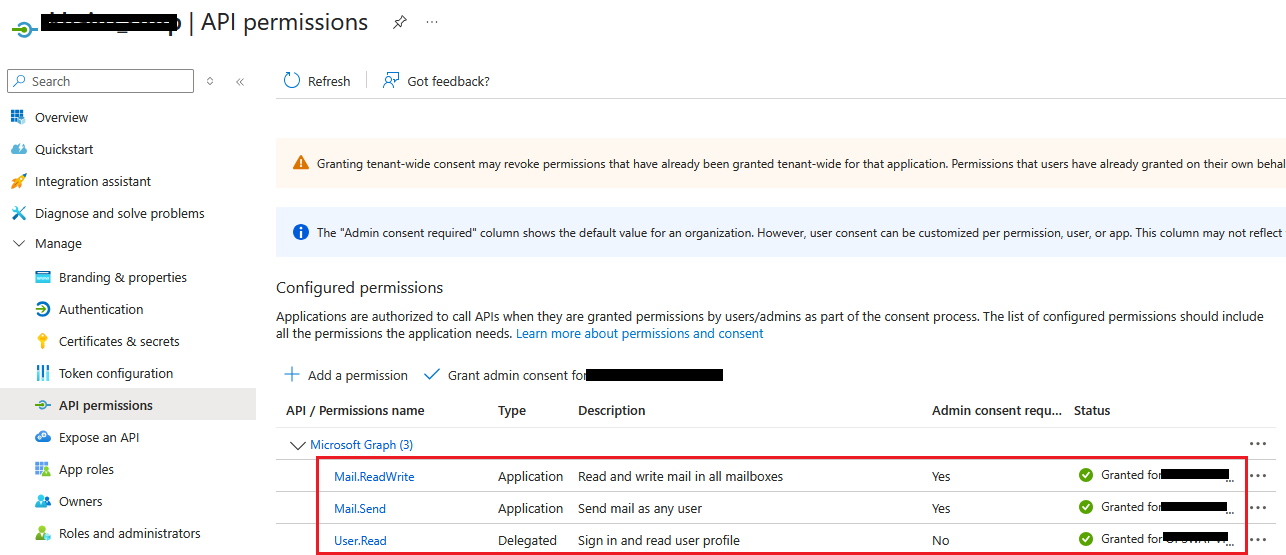The image size is (1286, 555).
Task: Open the Mail.Send row ellipsis menu
Action: point(1258,508)
